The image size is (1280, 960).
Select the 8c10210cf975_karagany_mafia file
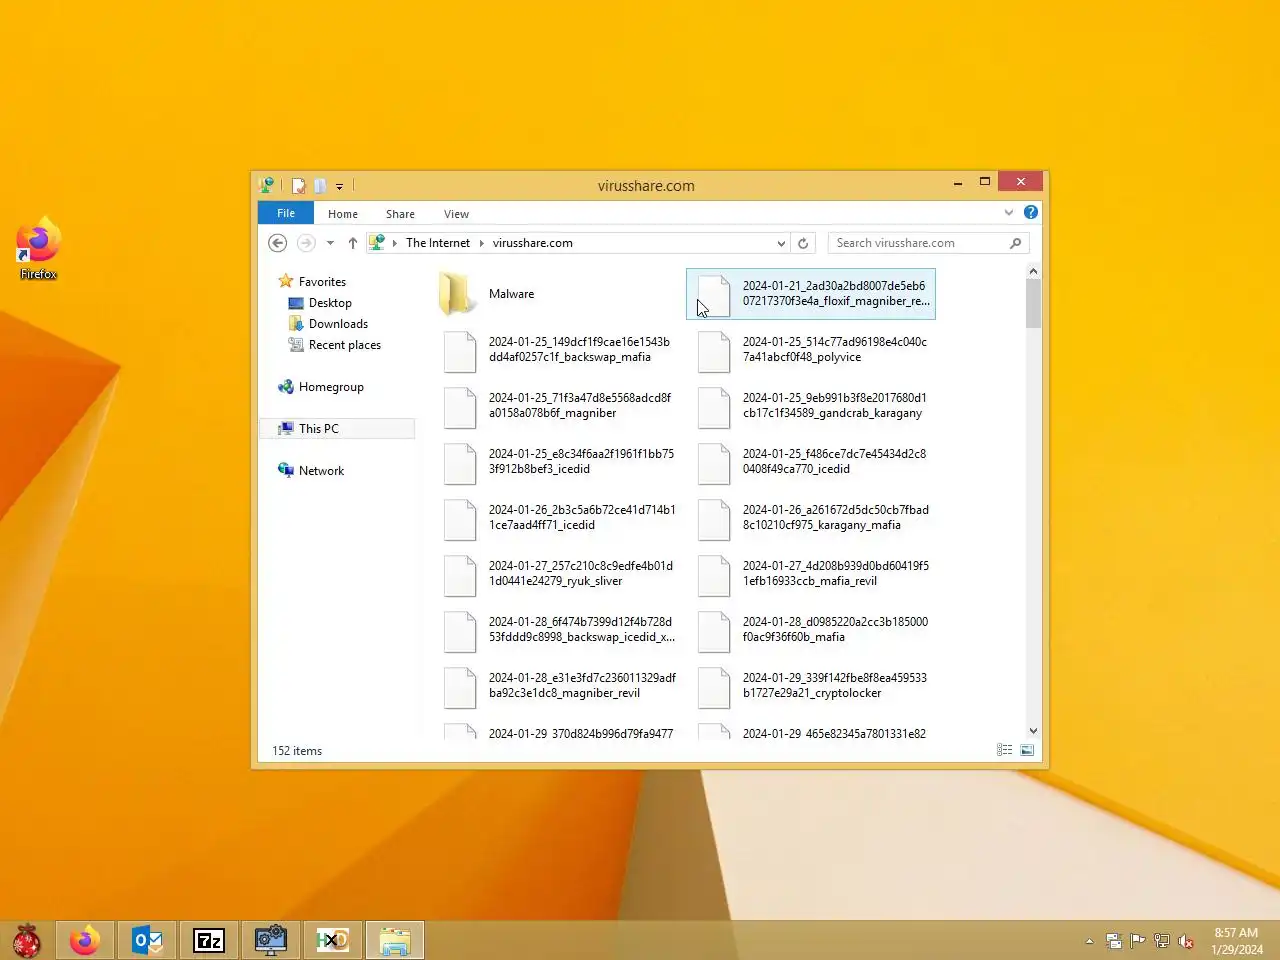pyautogui.click(x=813, y=518)
